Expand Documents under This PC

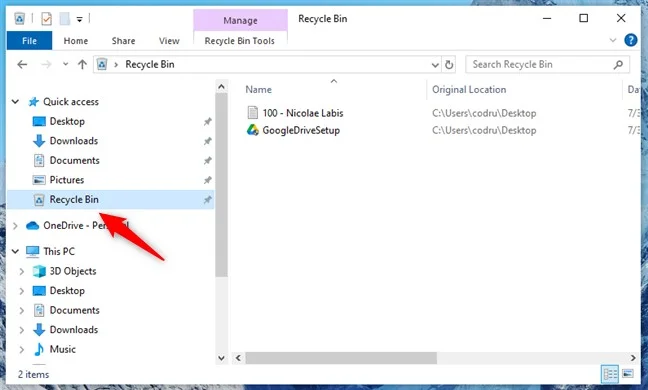21,311
